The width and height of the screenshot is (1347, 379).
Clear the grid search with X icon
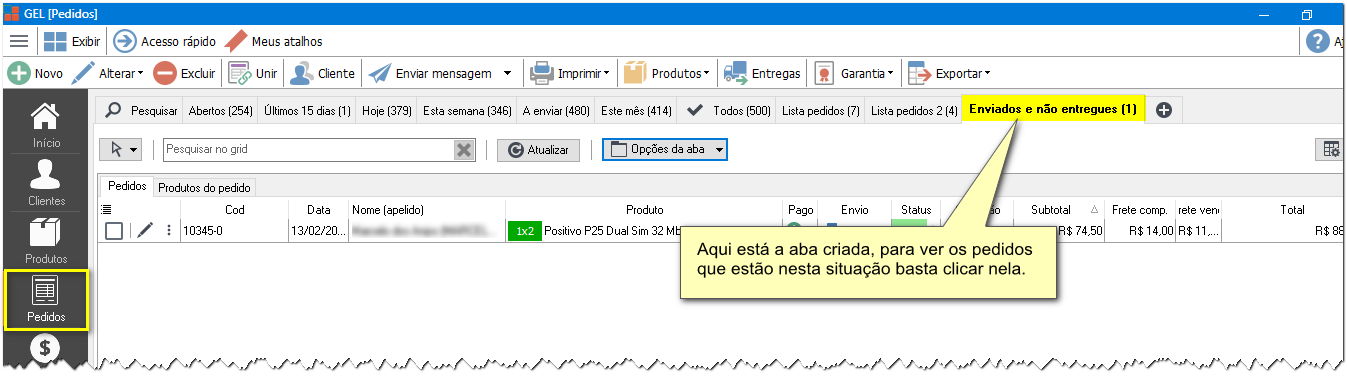click(464, 149)
